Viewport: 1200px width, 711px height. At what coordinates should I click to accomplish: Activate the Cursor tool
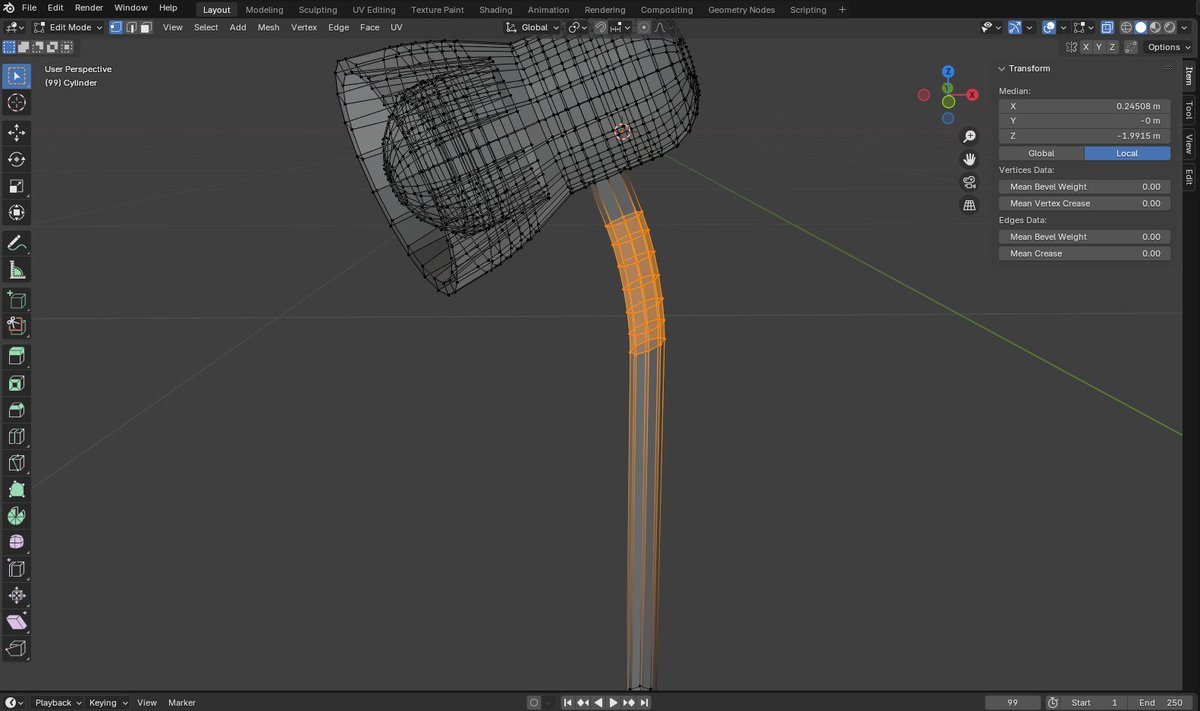pyautogui.click(x=16, y=102)
